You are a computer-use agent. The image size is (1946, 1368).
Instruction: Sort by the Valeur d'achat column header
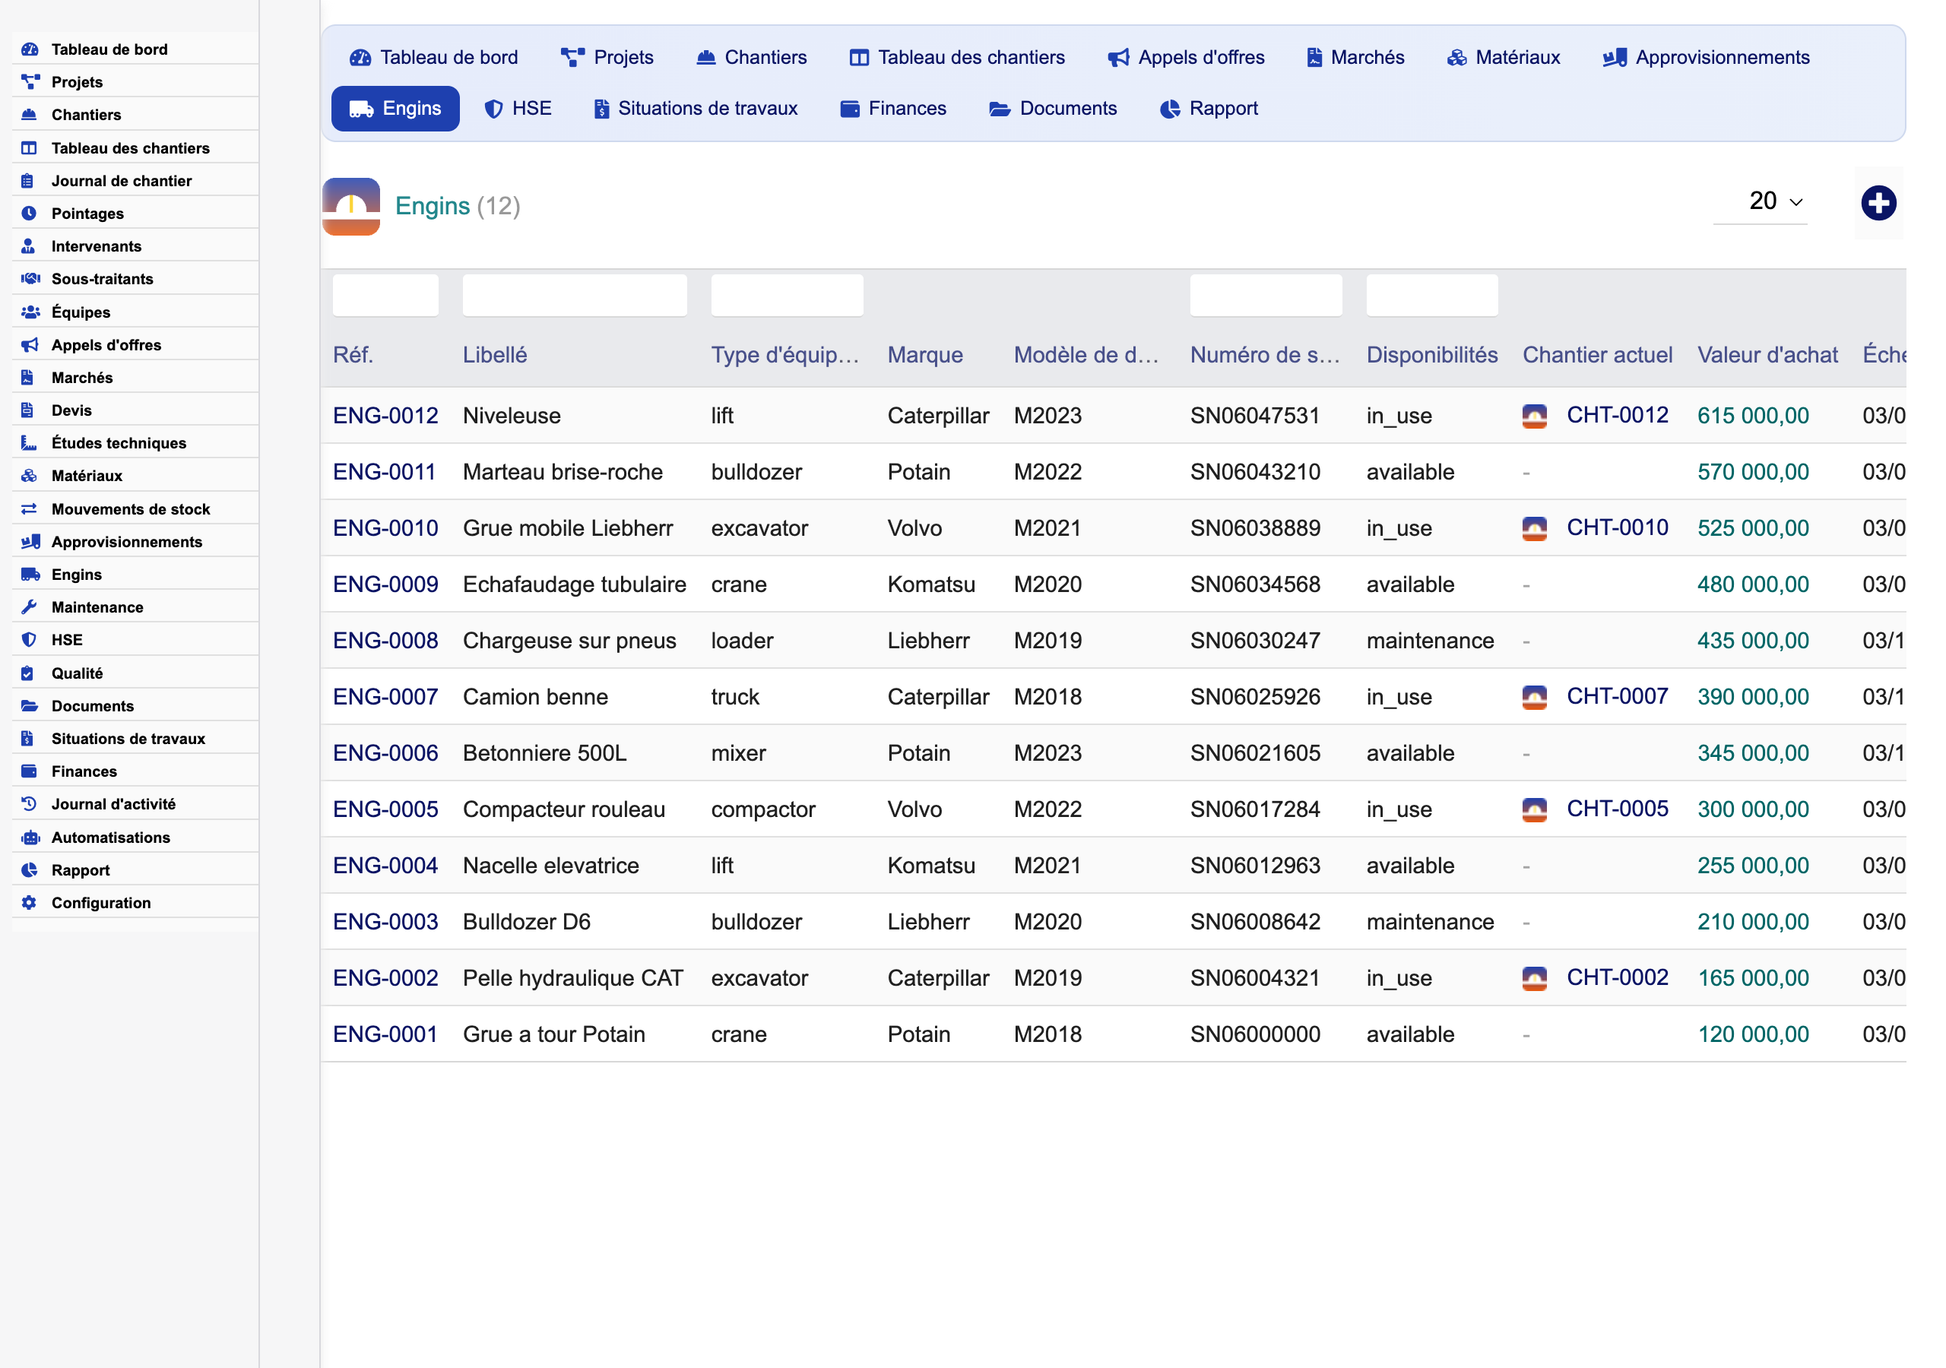click(x=1767, y=355)
